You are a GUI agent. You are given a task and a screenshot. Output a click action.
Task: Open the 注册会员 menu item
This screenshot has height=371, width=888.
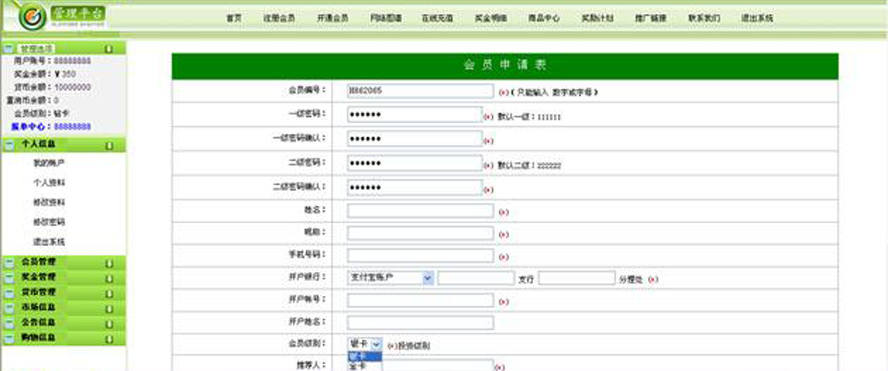[279, 18]
